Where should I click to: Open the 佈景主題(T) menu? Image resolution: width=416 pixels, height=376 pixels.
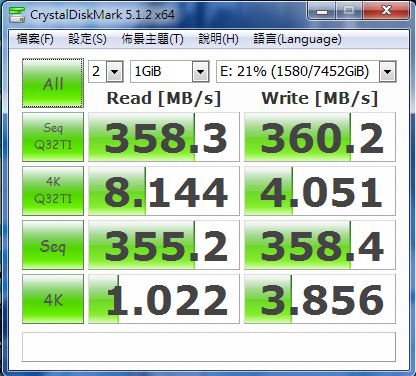click(152, 39)
